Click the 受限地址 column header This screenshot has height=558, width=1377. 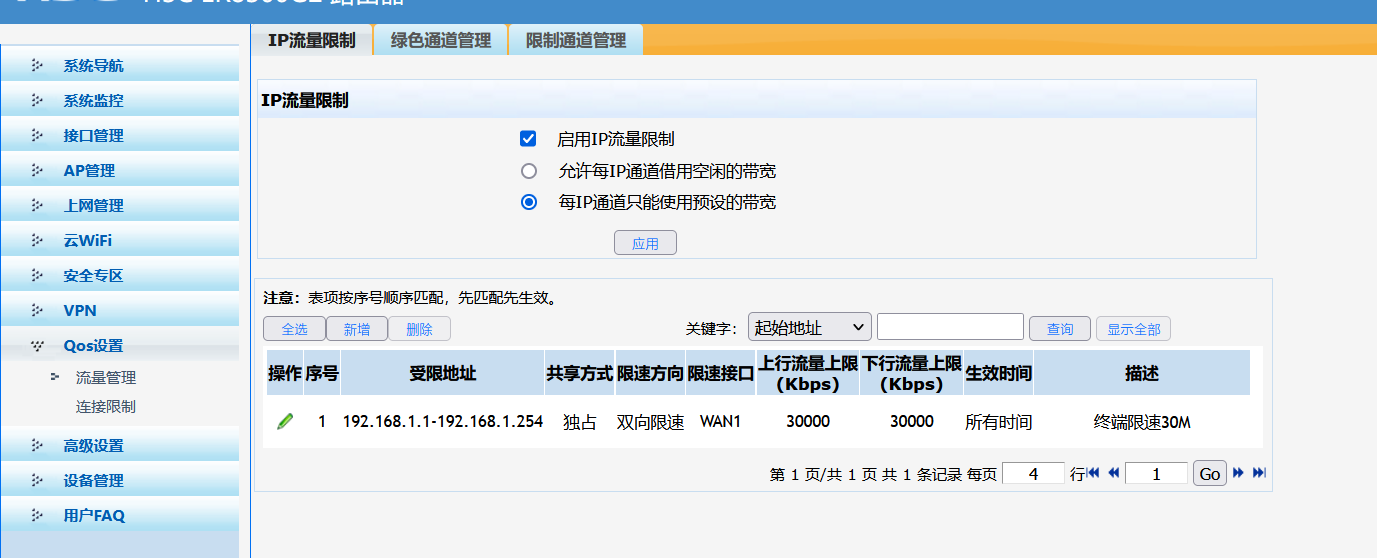pos(443,373)
